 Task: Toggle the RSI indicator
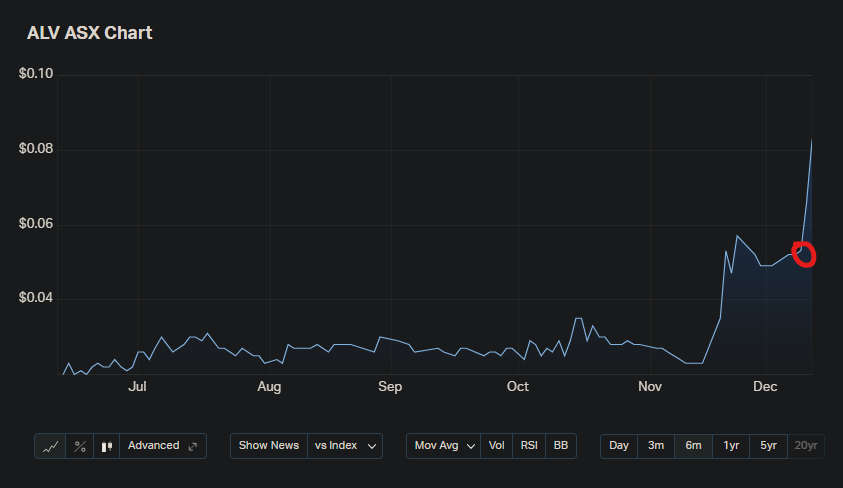point(528,446)
